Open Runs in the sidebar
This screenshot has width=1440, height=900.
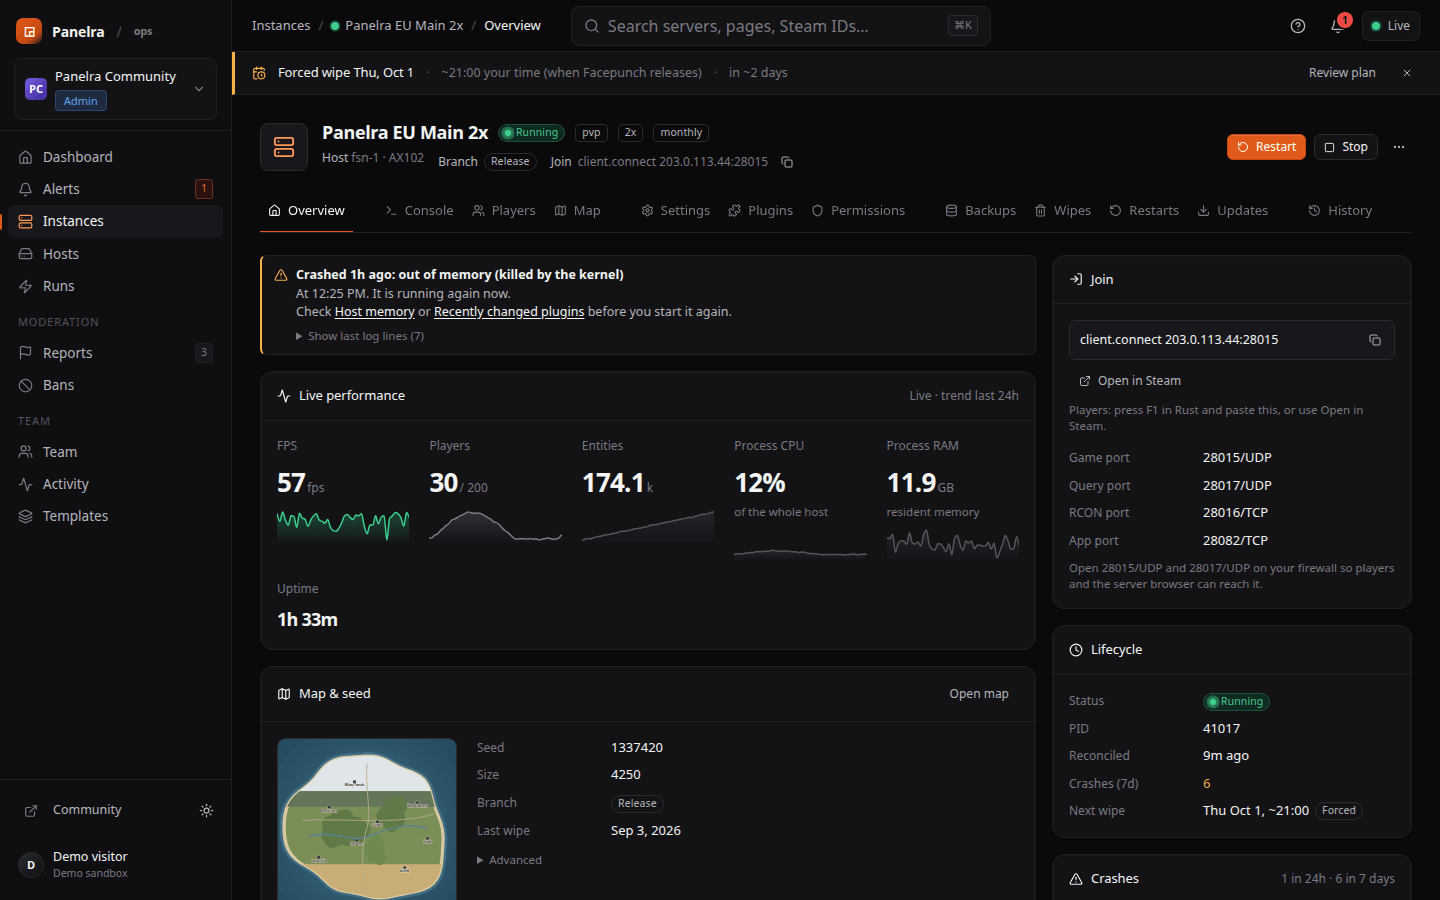point(115,286)
